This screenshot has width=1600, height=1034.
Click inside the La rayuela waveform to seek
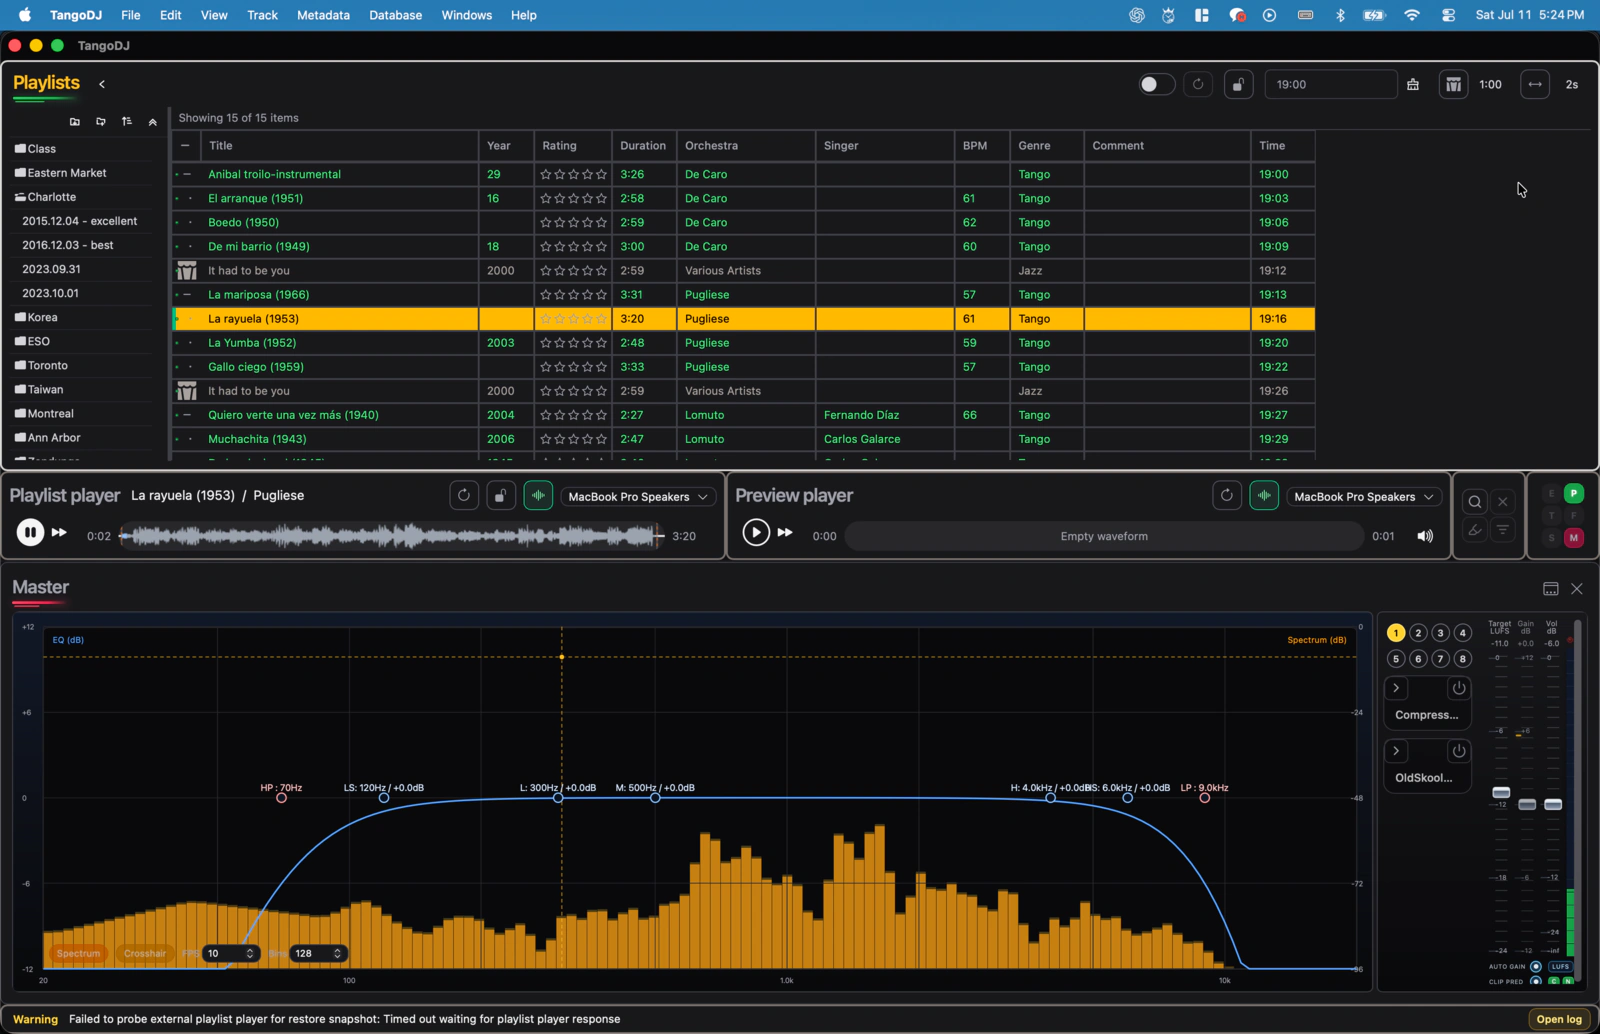pos(391,536)
